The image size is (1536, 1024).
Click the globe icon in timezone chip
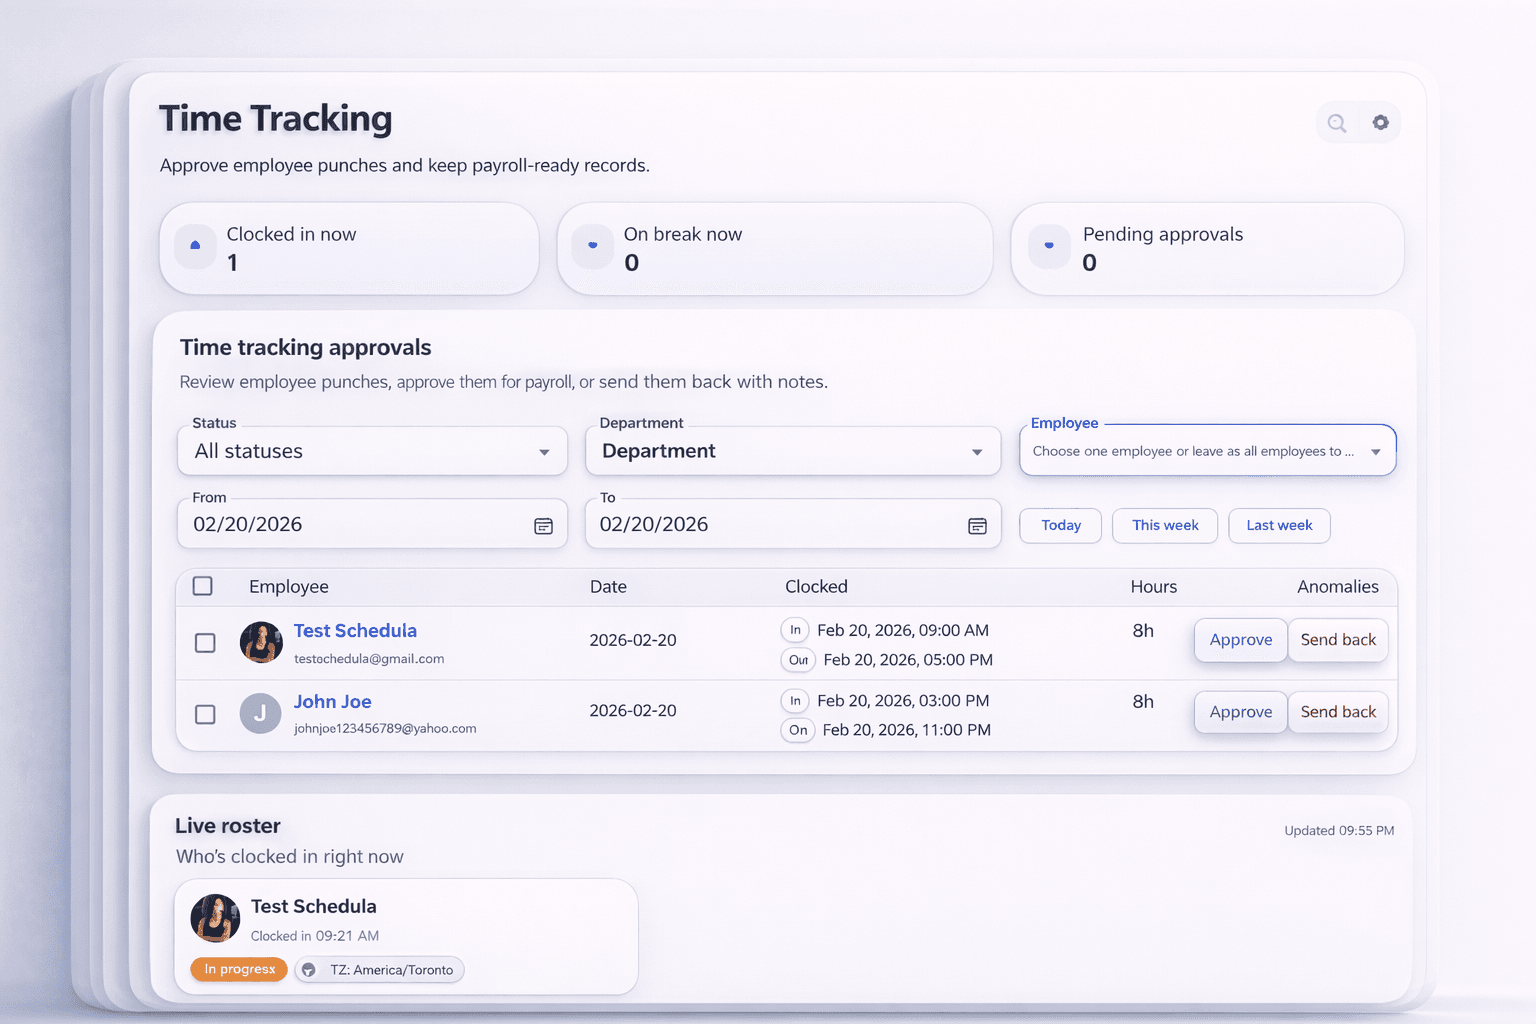coord(309,970)
